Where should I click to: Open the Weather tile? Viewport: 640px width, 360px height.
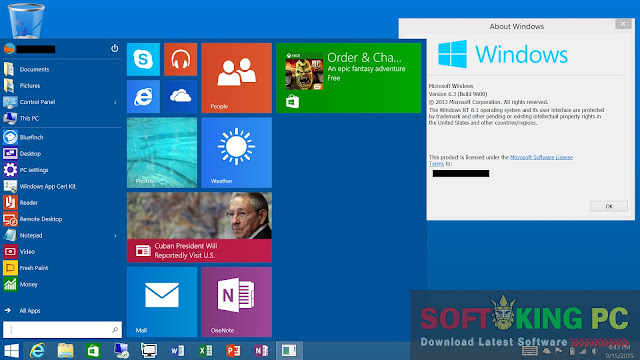[x=236, y=153]
